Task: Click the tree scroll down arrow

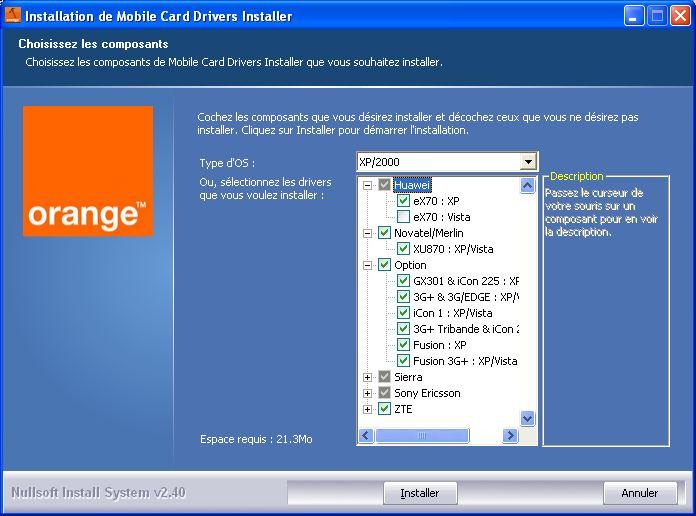Action: coord(527,418)
